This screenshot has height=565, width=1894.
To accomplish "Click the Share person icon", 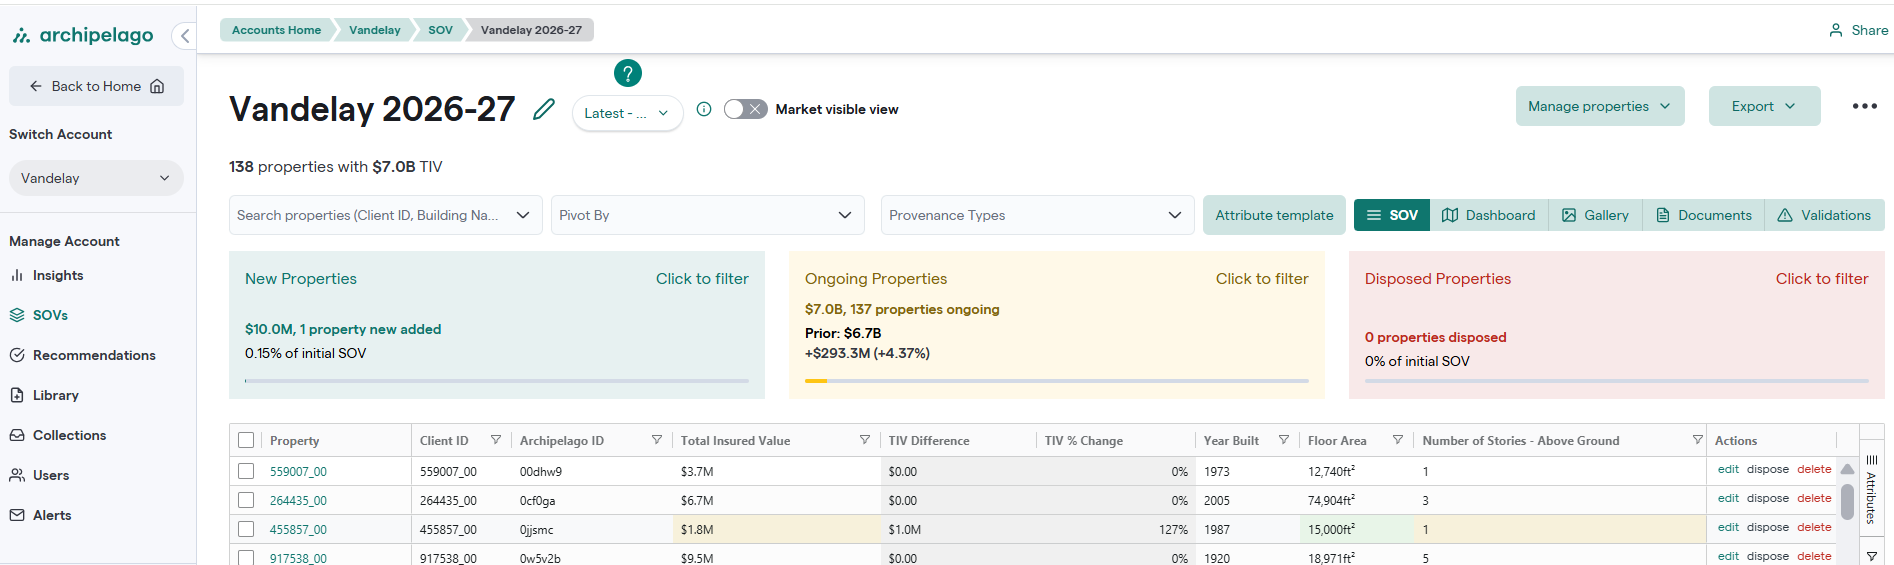I will 1836,30.
